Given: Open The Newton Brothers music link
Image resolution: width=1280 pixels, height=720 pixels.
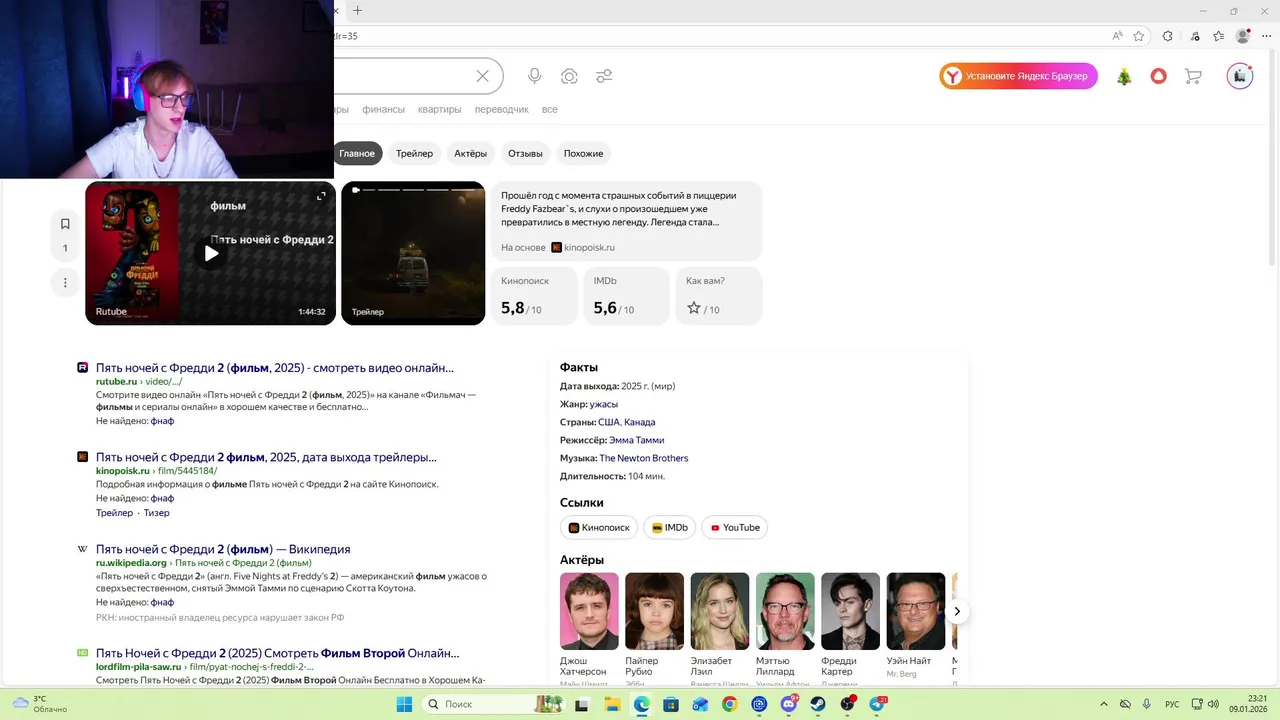Looking at the screenshot, I should point(644,458).
